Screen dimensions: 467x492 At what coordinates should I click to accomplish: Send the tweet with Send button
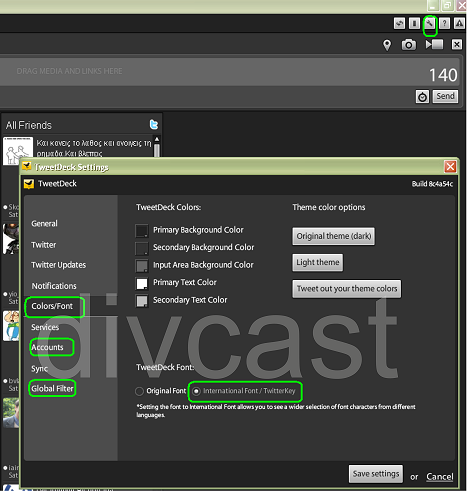[445, 96]
